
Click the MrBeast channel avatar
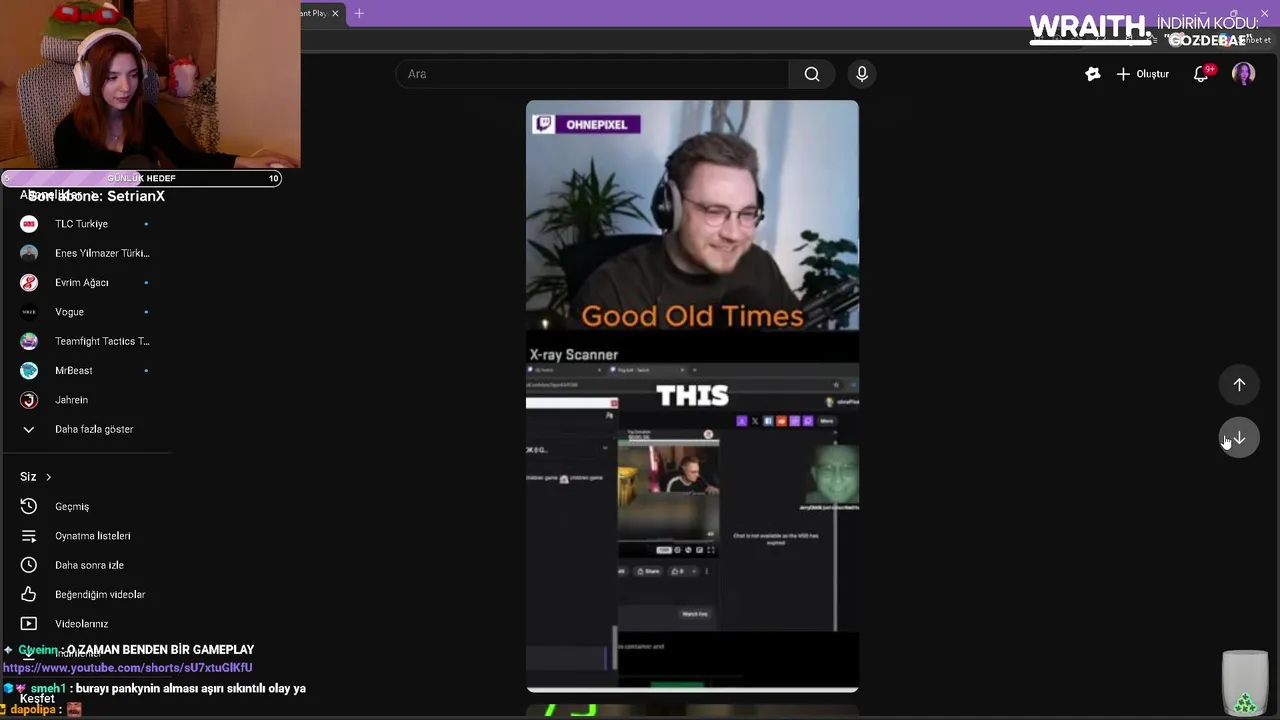29,371
